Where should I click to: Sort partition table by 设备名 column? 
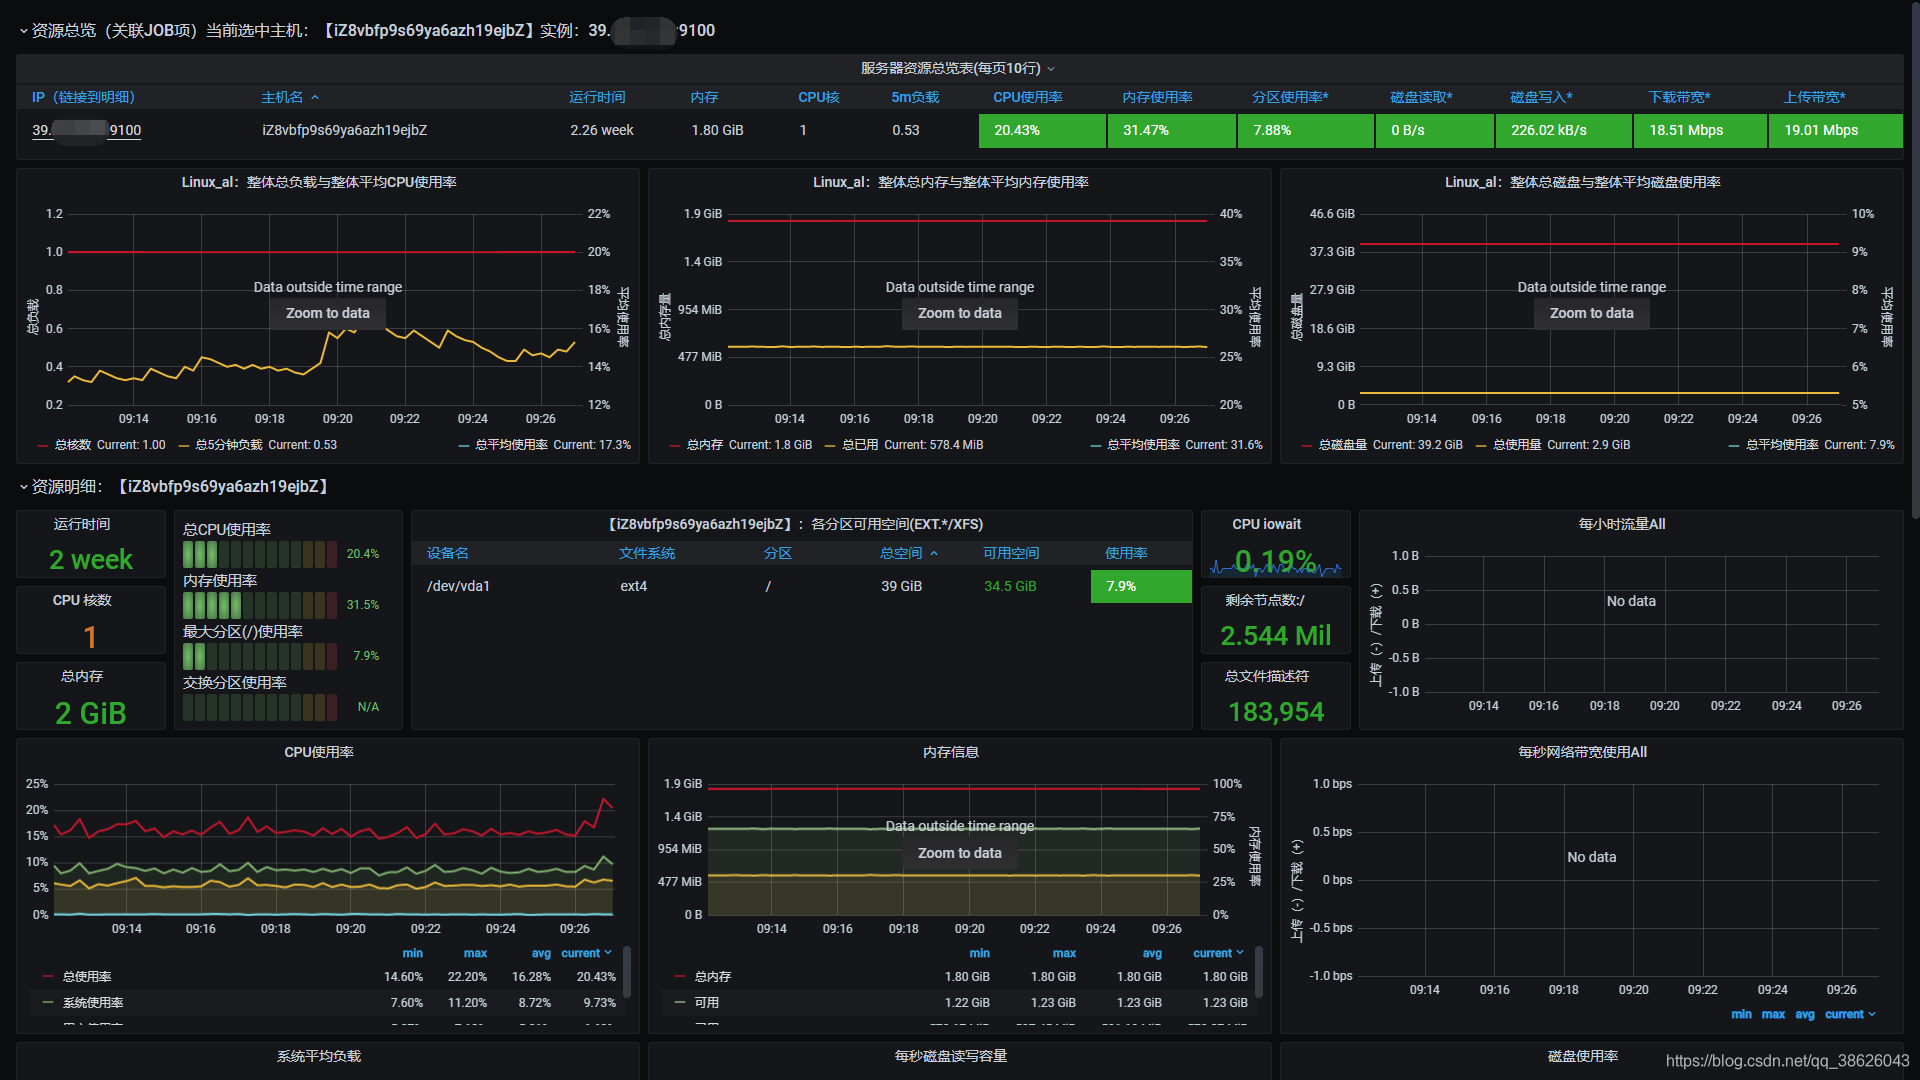(x=447, y=553)
